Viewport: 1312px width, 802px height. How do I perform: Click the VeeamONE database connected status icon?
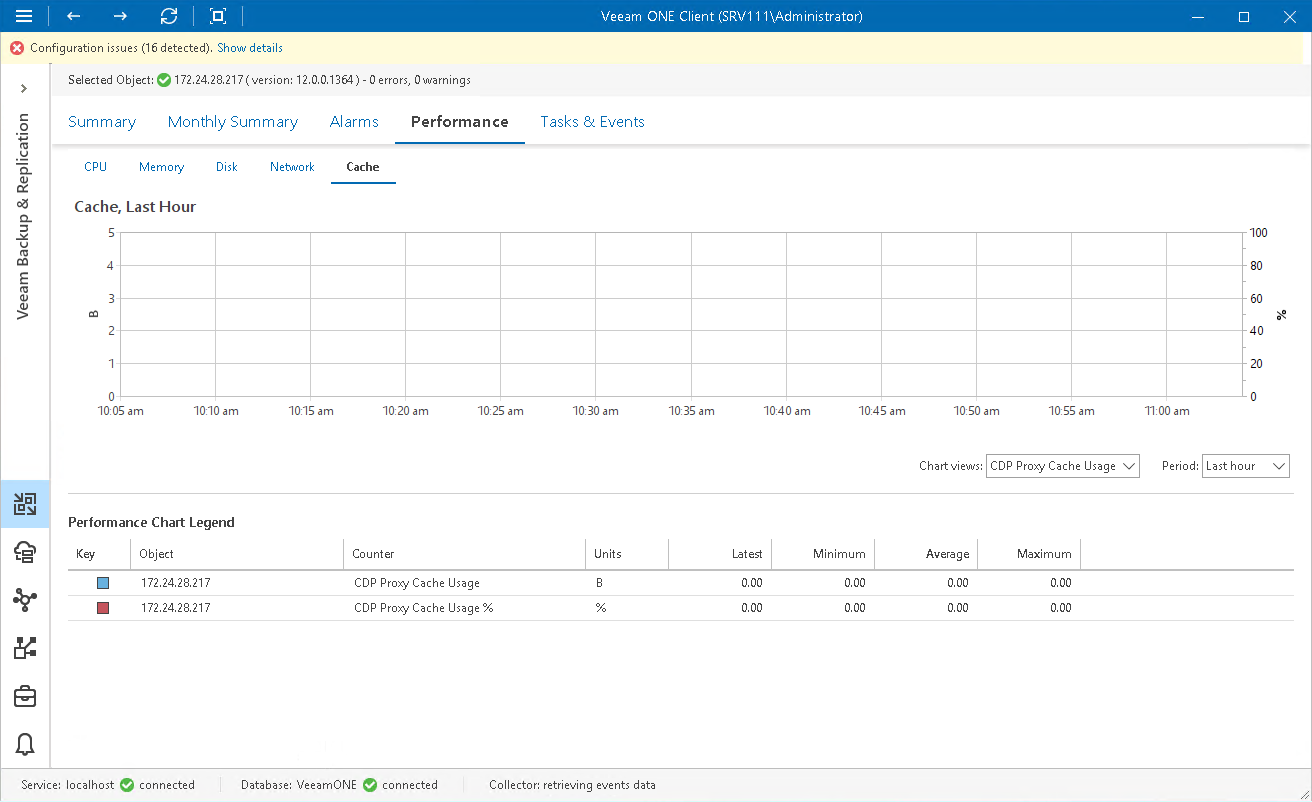(x=370, y=785)
